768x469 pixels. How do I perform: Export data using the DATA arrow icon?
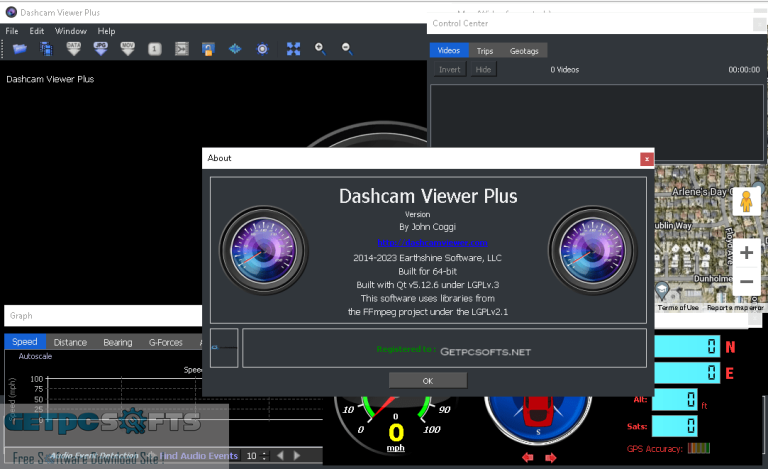73,48
